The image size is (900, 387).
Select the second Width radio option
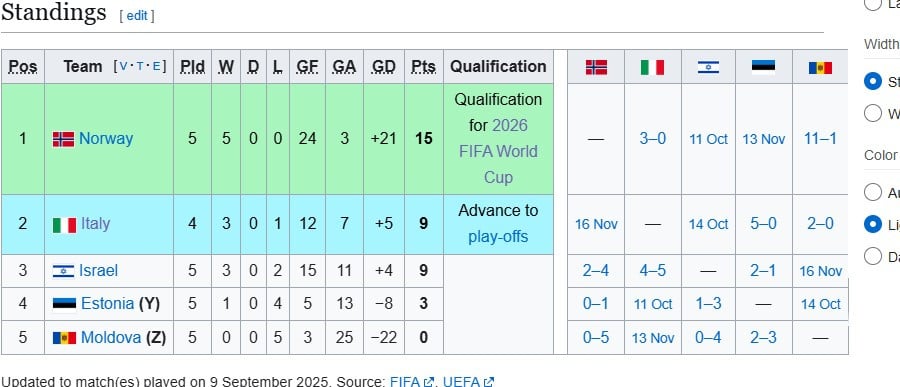click(872, 113)
